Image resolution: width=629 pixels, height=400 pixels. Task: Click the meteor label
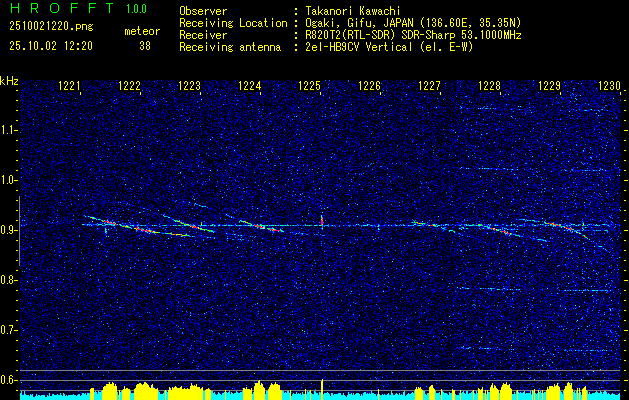(x=142, y=32)
